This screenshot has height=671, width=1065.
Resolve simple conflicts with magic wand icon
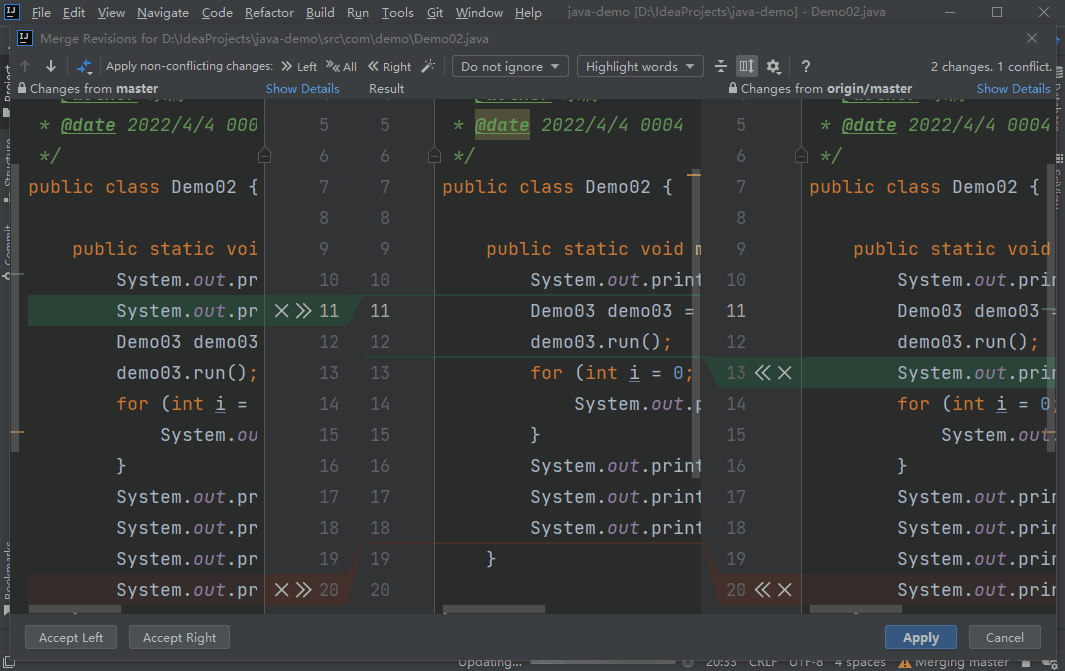pos(428,66)
